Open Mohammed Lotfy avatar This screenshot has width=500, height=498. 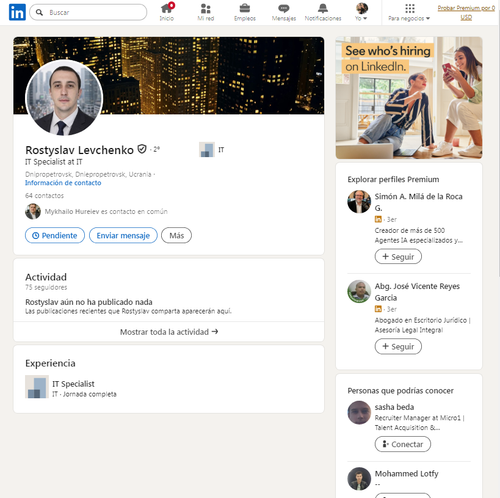coord(359,479)
